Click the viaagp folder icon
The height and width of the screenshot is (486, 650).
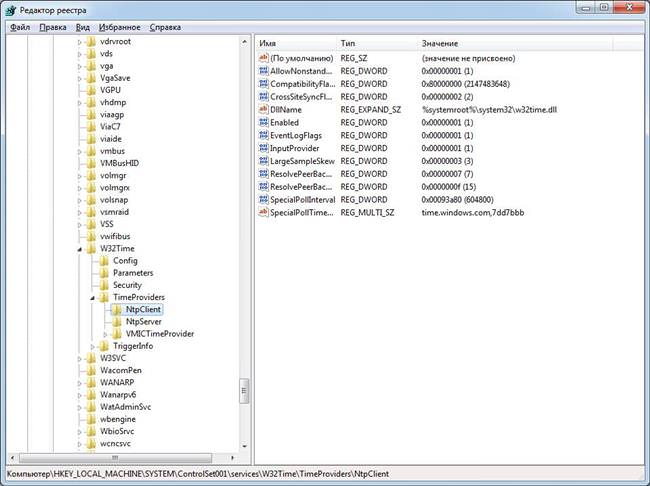[x=91, y=114]
